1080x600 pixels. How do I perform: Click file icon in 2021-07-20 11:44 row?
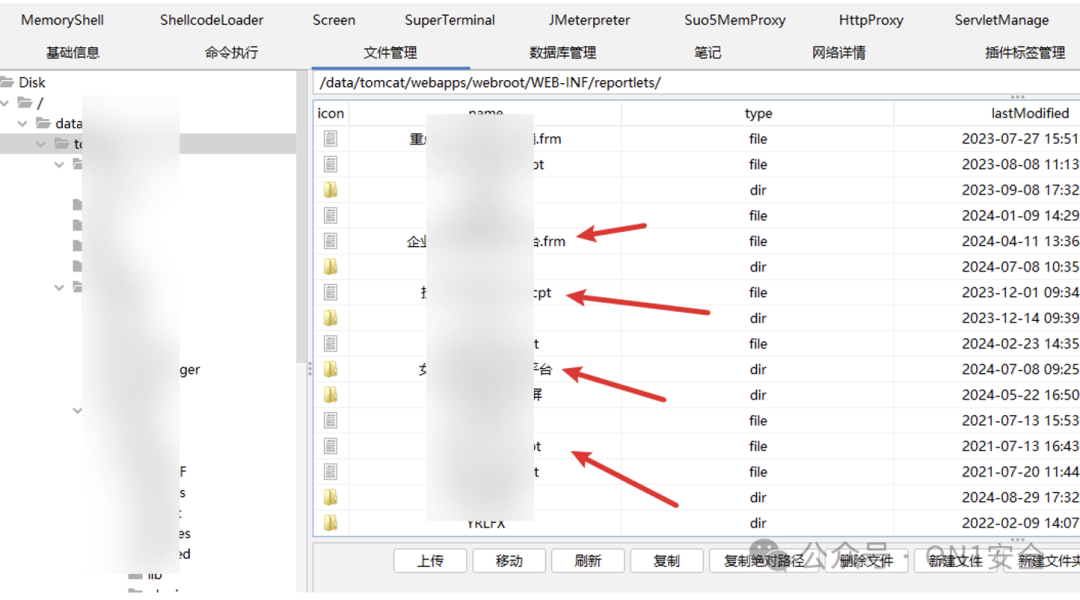coord(331,472)
